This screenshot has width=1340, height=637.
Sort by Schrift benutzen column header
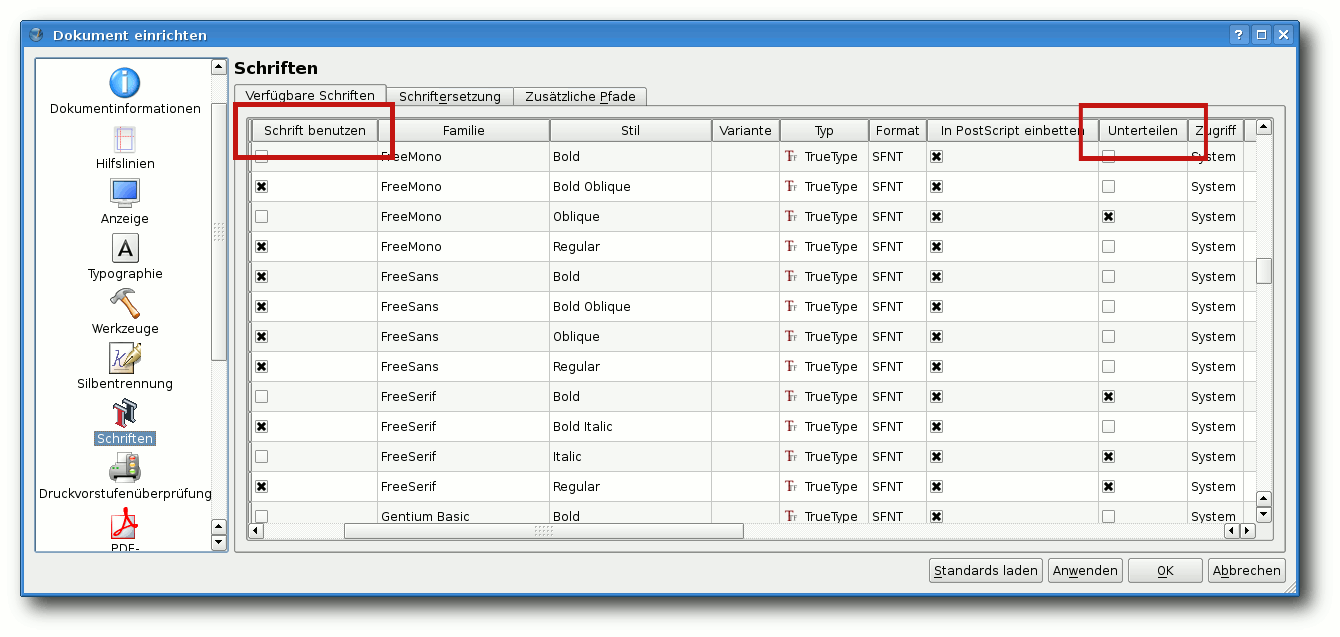pos(314,130)
